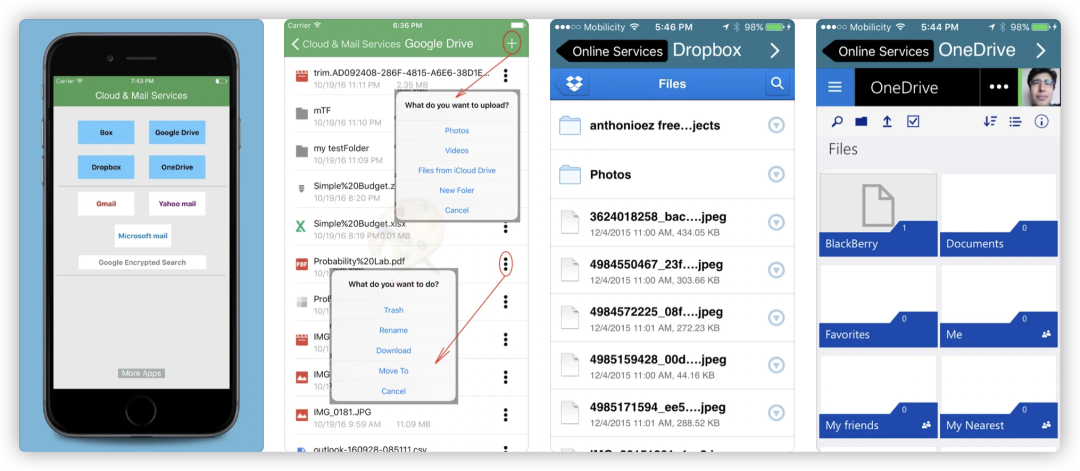Image resolution: width=1080 pixels, height=471 pixels.
Task: Open the Dropbox service button on phone
Action: pos(106,167)
